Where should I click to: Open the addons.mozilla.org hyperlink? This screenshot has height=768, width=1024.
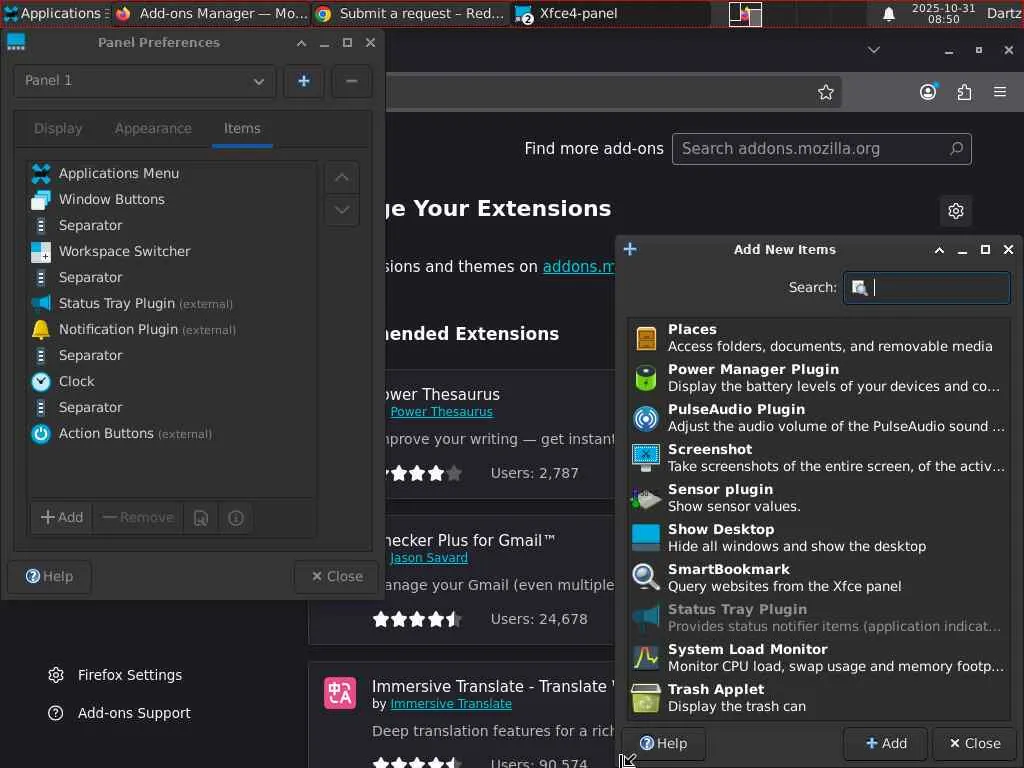pos(579,267)
